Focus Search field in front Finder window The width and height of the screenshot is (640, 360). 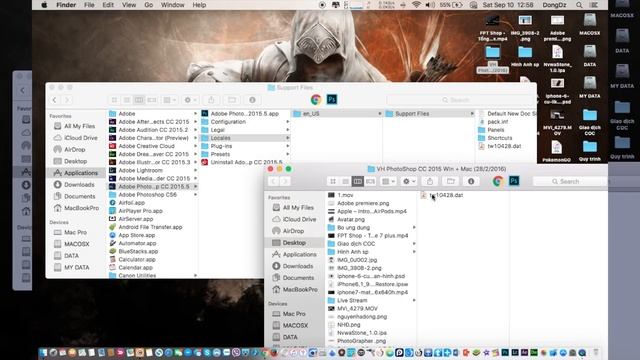(x=570, y=181)
